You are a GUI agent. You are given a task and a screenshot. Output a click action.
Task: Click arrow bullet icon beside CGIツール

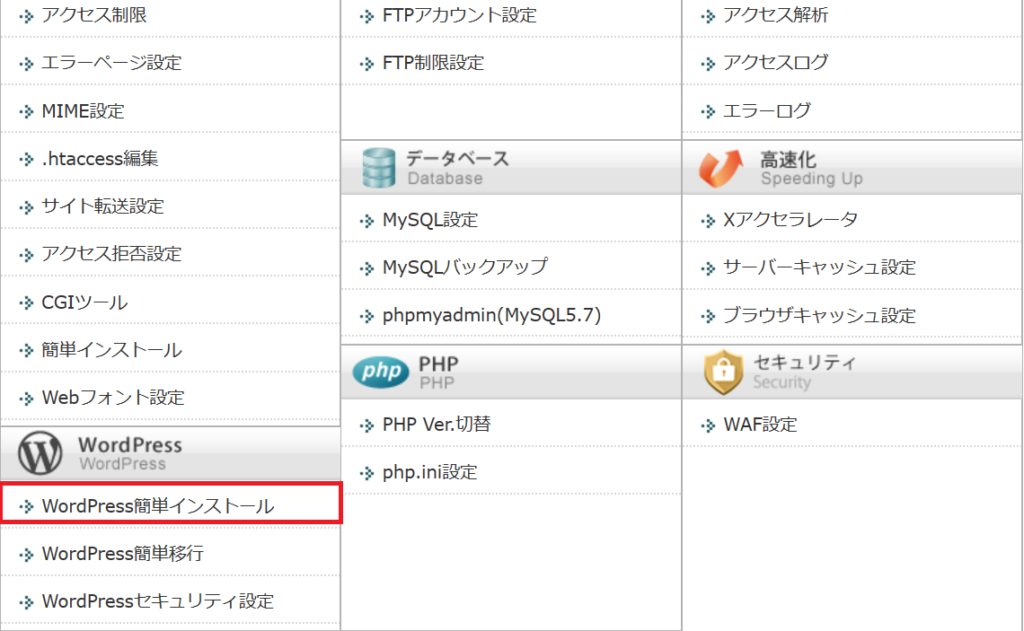coord(26,304)
